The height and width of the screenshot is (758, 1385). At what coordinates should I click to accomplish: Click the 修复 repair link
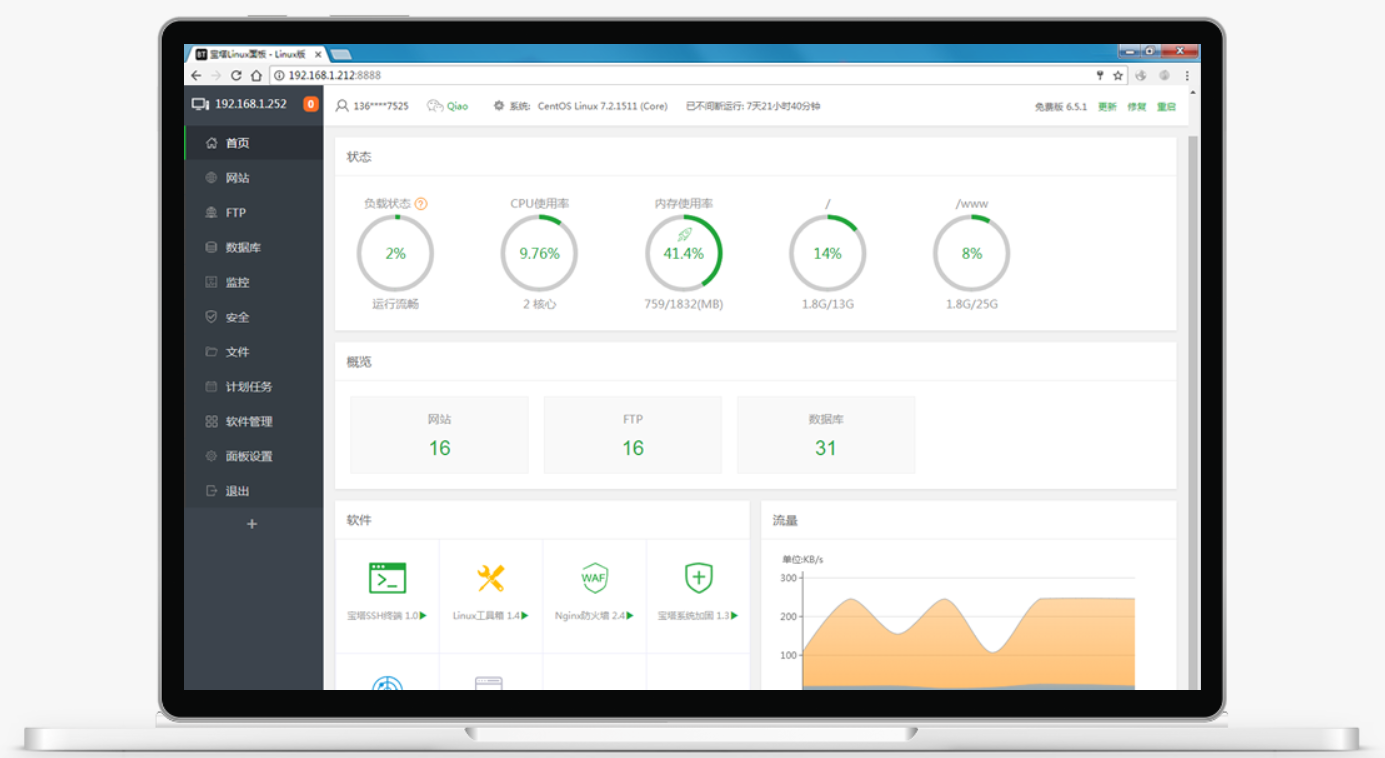1137,107
